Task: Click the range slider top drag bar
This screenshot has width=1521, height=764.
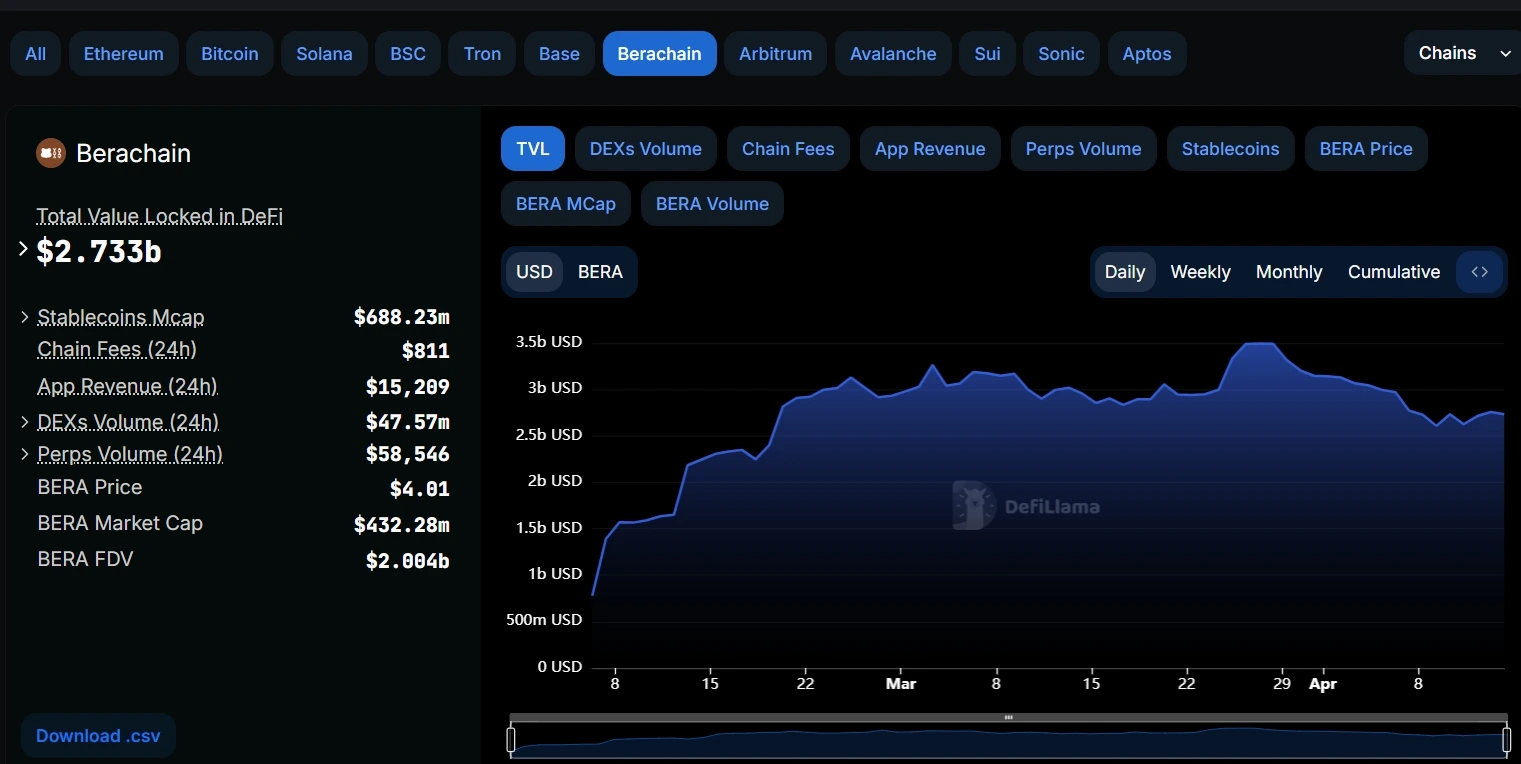Action: pos(1008,718)
